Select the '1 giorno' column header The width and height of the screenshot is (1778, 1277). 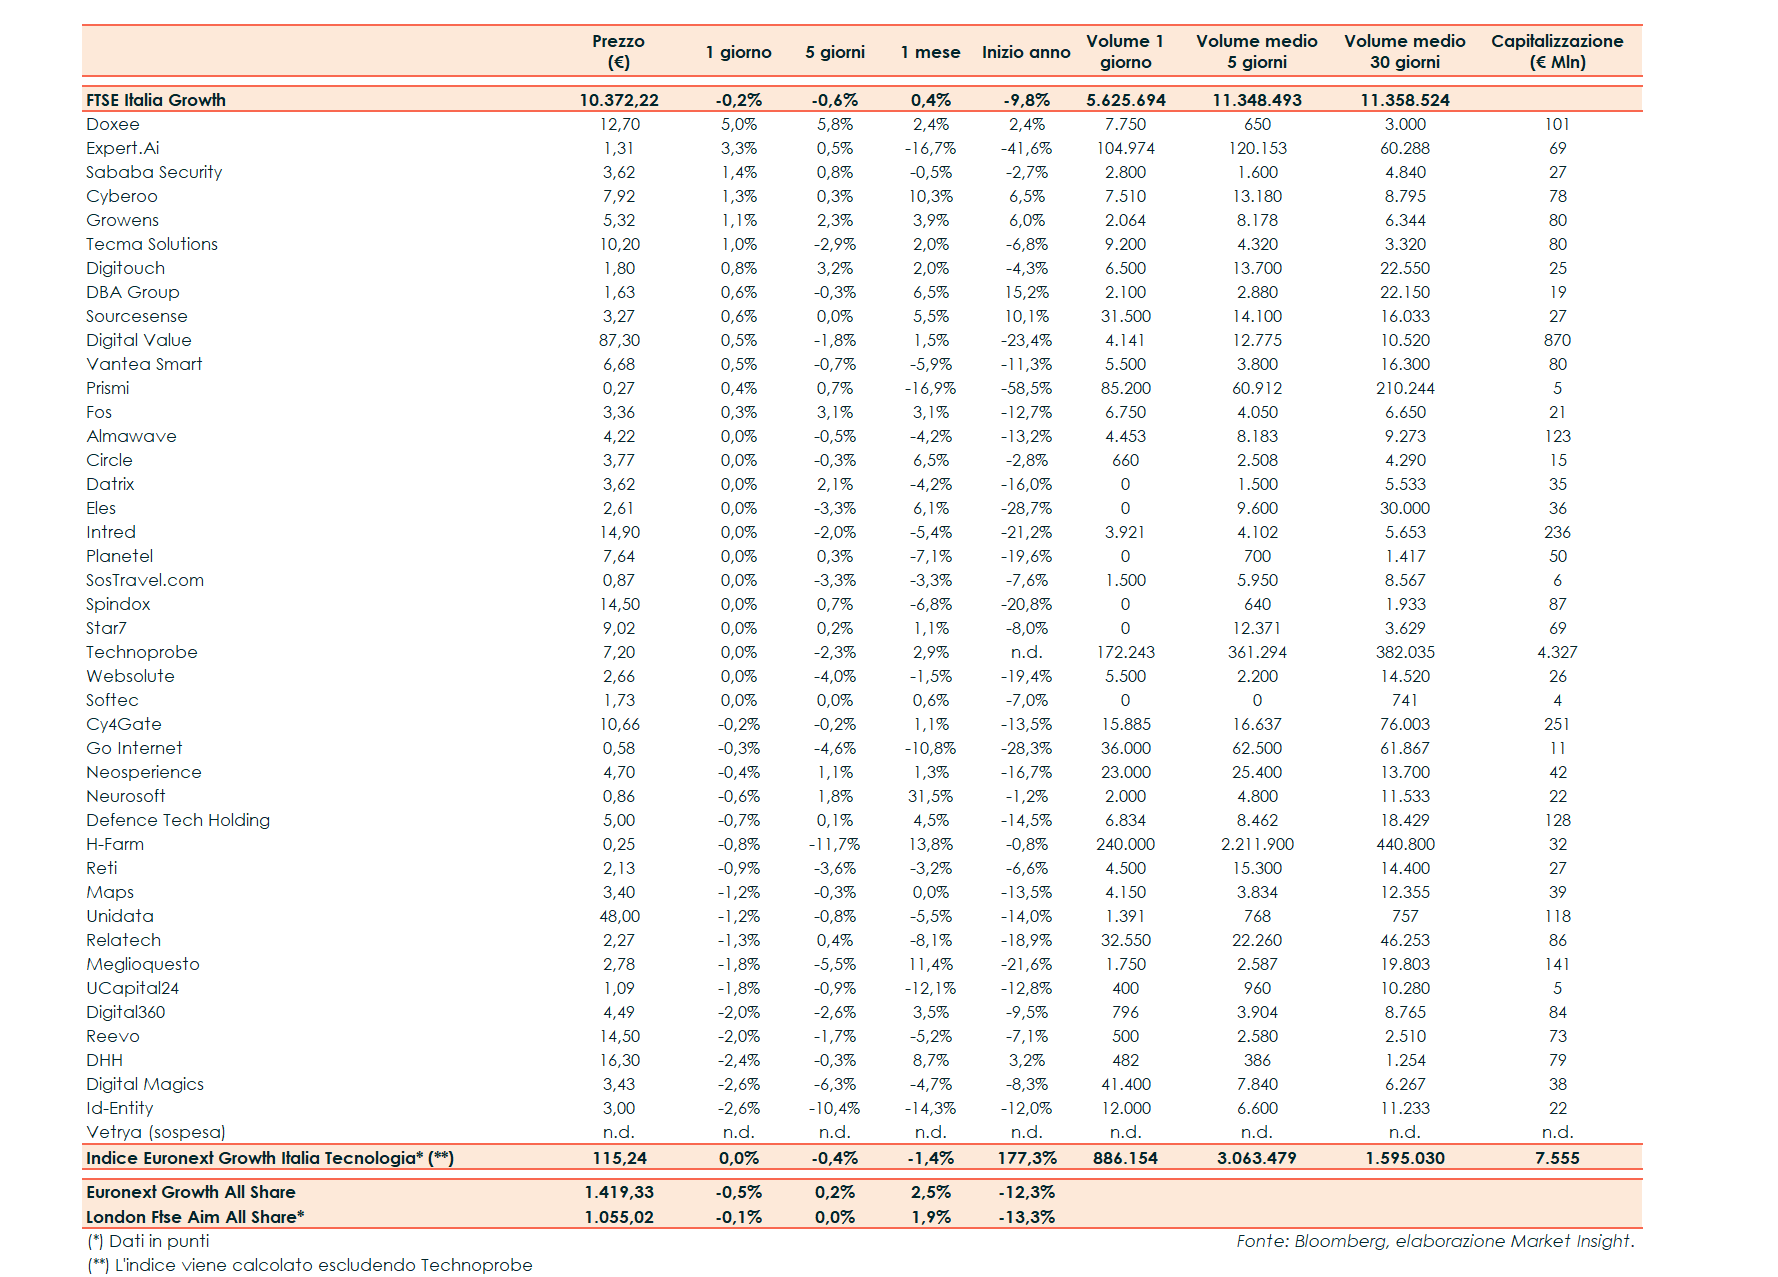click(x=738, y=52)
